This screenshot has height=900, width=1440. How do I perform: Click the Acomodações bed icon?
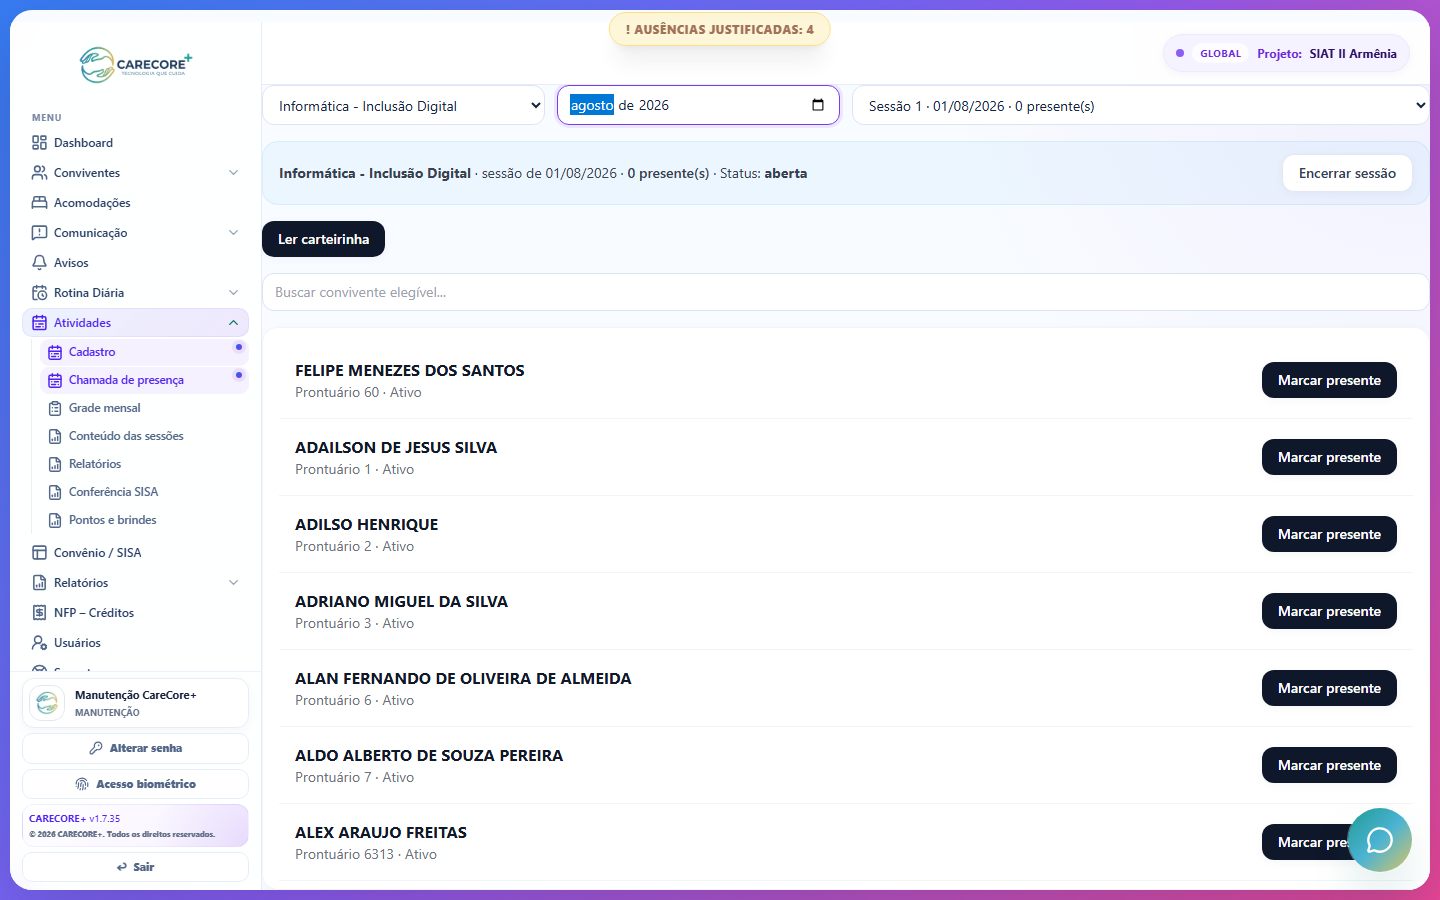[x=39, y=203]
